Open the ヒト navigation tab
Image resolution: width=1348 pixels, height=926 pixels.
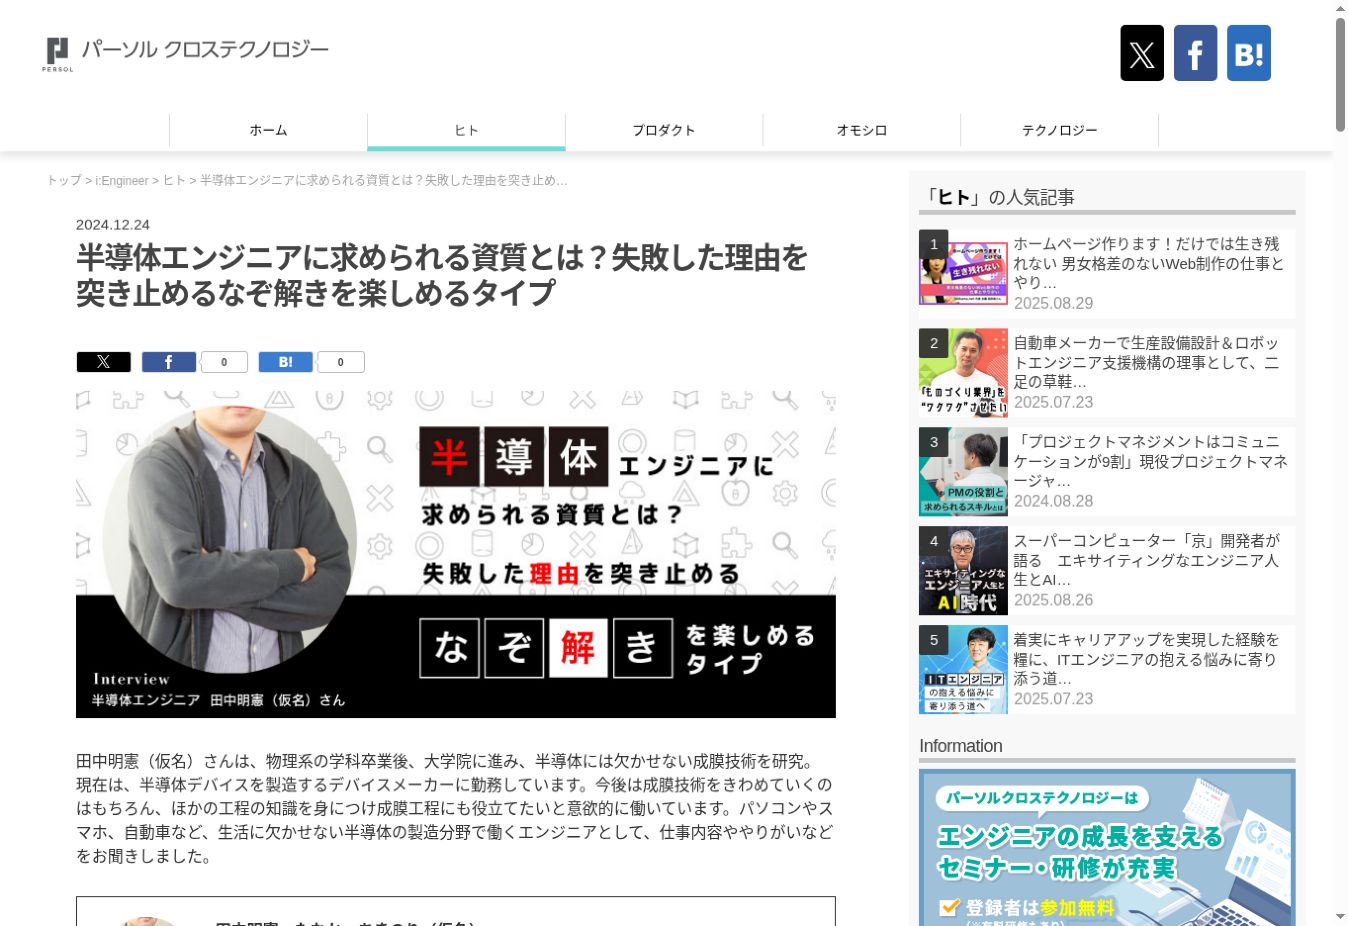[x=466, y=131]
